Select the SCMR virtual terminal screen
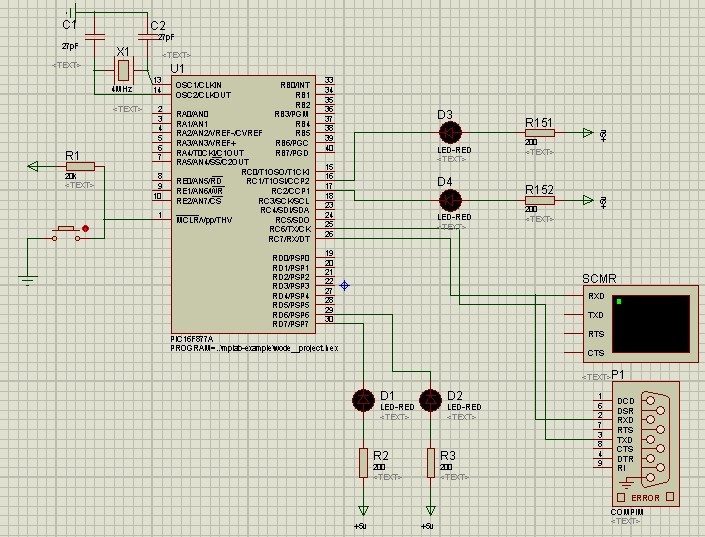Screen dimensions: 705x537 click(651, 324)
